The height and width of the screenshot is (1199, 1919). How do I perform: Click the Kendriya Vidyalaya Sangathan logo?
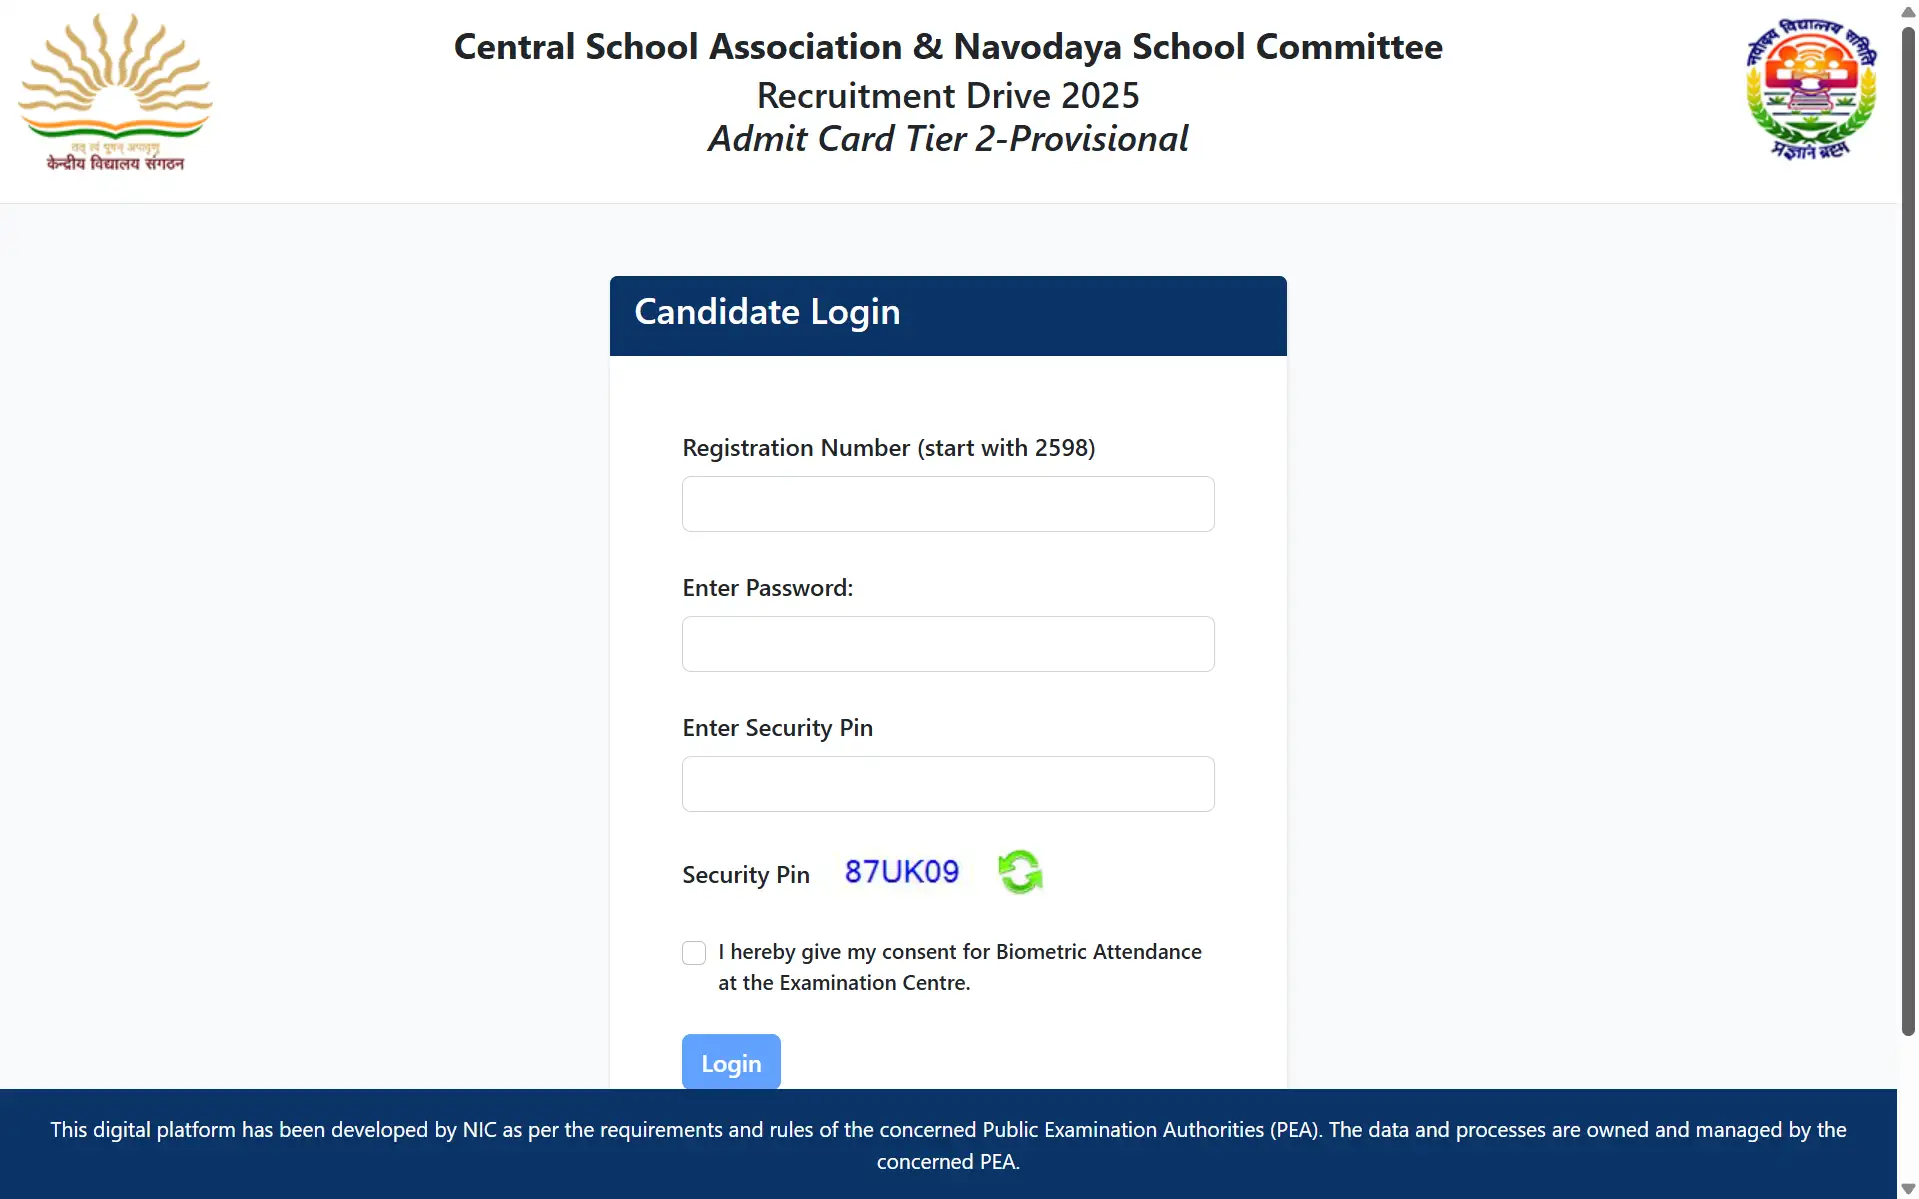[114, 90]
